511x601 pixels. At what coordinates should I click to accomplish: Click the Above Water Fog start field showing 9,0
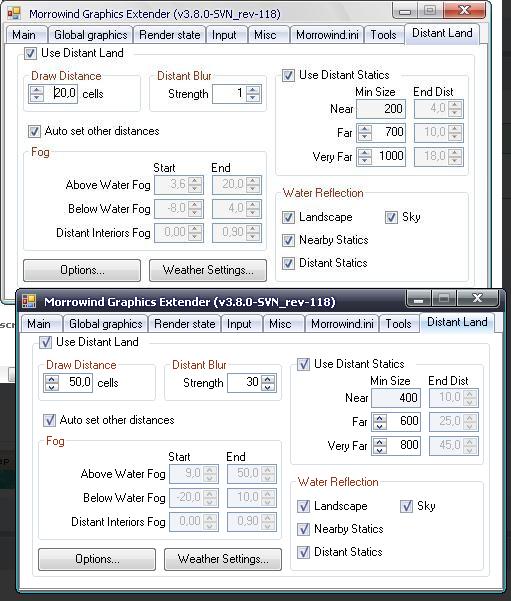pyautogui.click(x=194, y=473)
